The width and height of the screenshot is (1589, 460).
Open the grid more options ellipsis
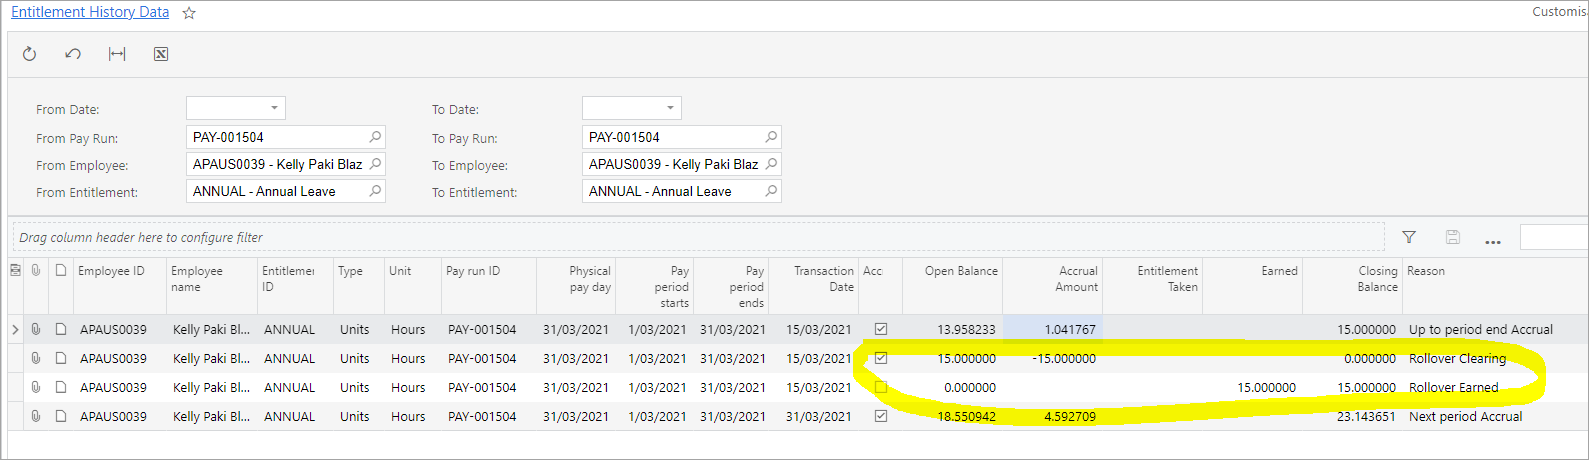(1493, 240)
